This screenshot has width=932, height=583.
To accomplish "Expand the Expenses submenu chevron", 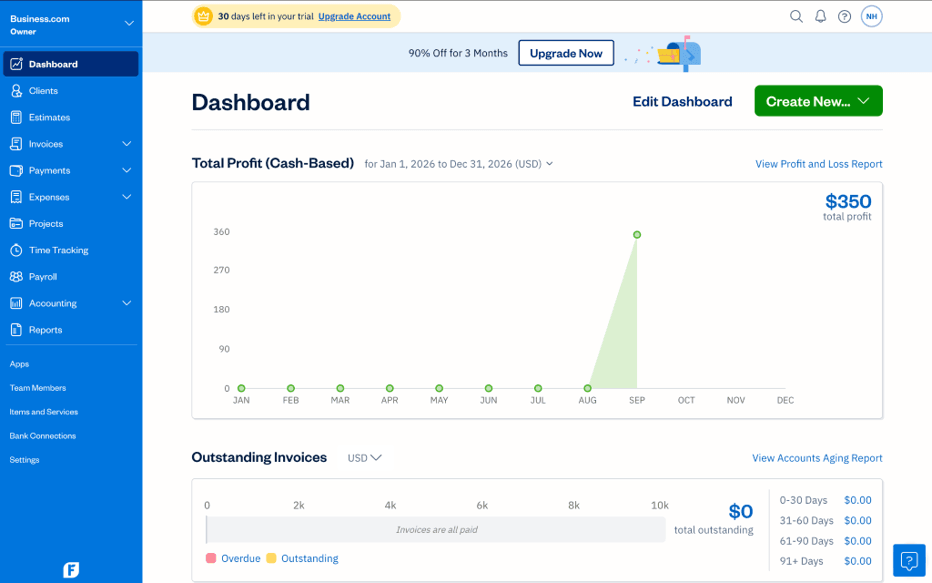I will tap(127, 197).
